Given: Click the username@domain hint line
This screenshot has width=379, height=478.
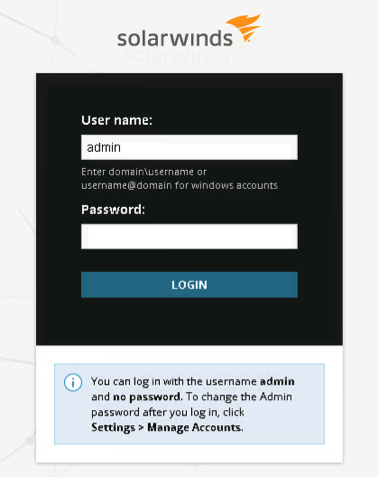Looking at the screenshot, I should coord(179,185).
